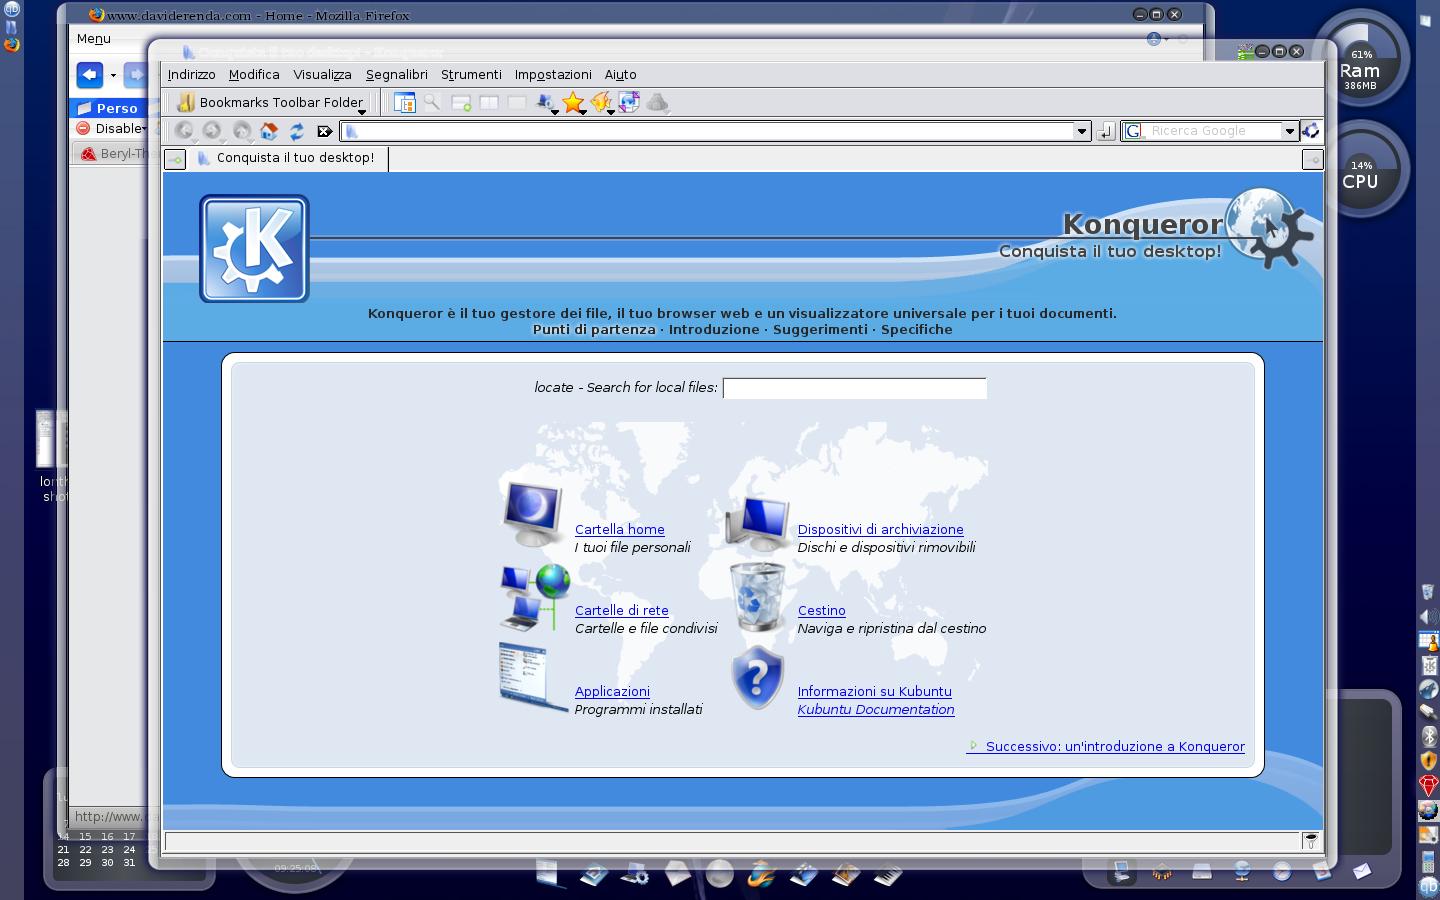Viewport: 1440px width, 900px height.
Task: Open the Visualizza menu
Action: pyautogui.click(x=322, y=74)
